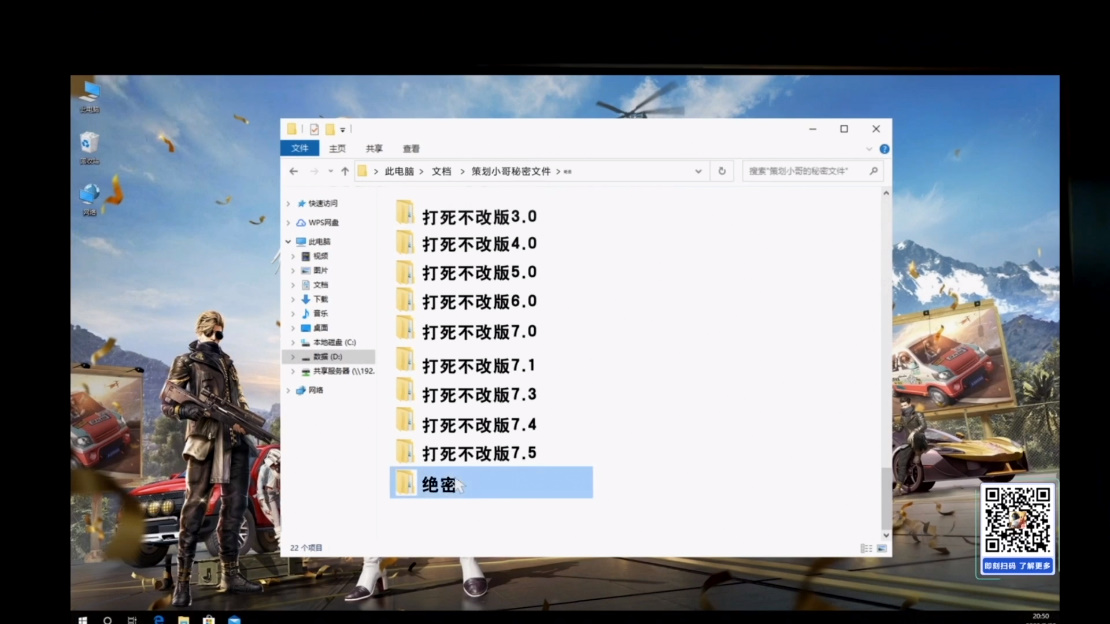Screen dimensions: 1110x624
Task: Select 共享服务器 network drive
Action: coord(337,371)
